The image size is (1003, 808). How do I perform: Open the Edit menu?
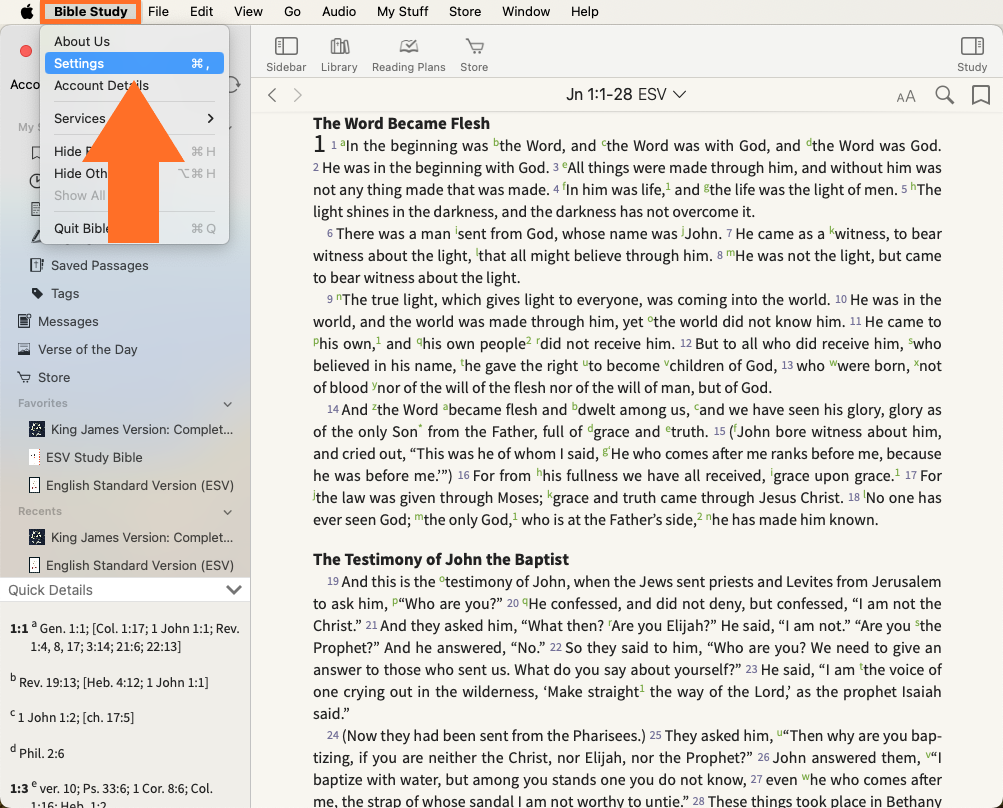click(x=201, y=12)
